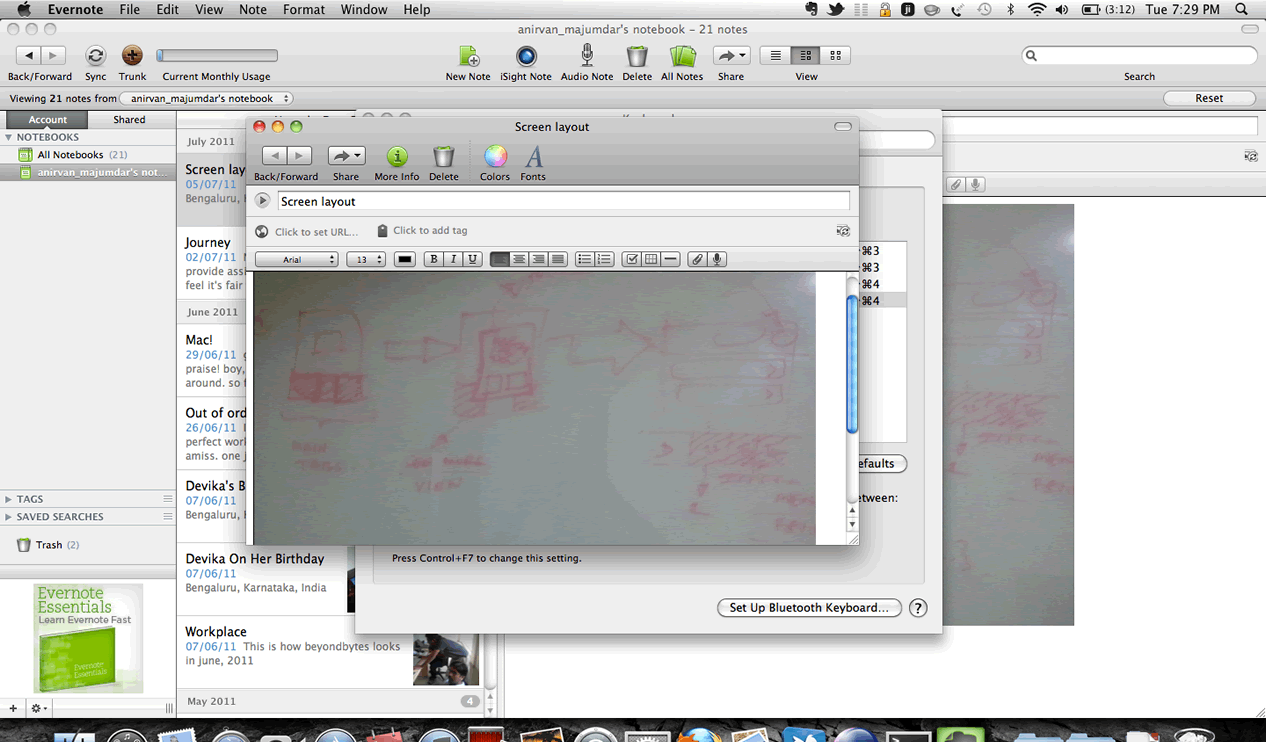Open the notebook selector dropdown
Screen dimensions: 1266x742
click(206, 98)
